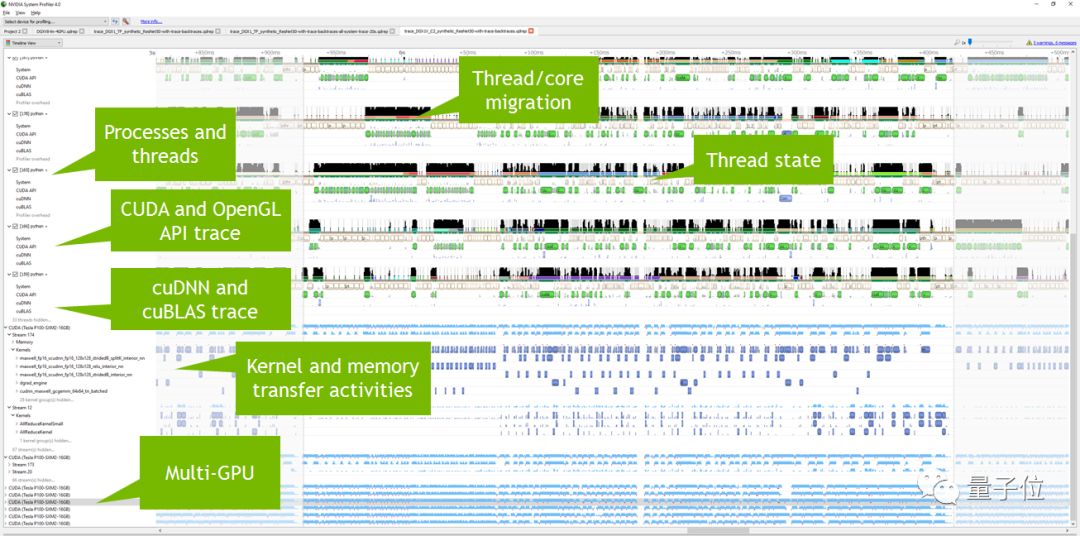Click the 87 streams hidden entry
Screen dimensions: 1080x536
point(32,449)
